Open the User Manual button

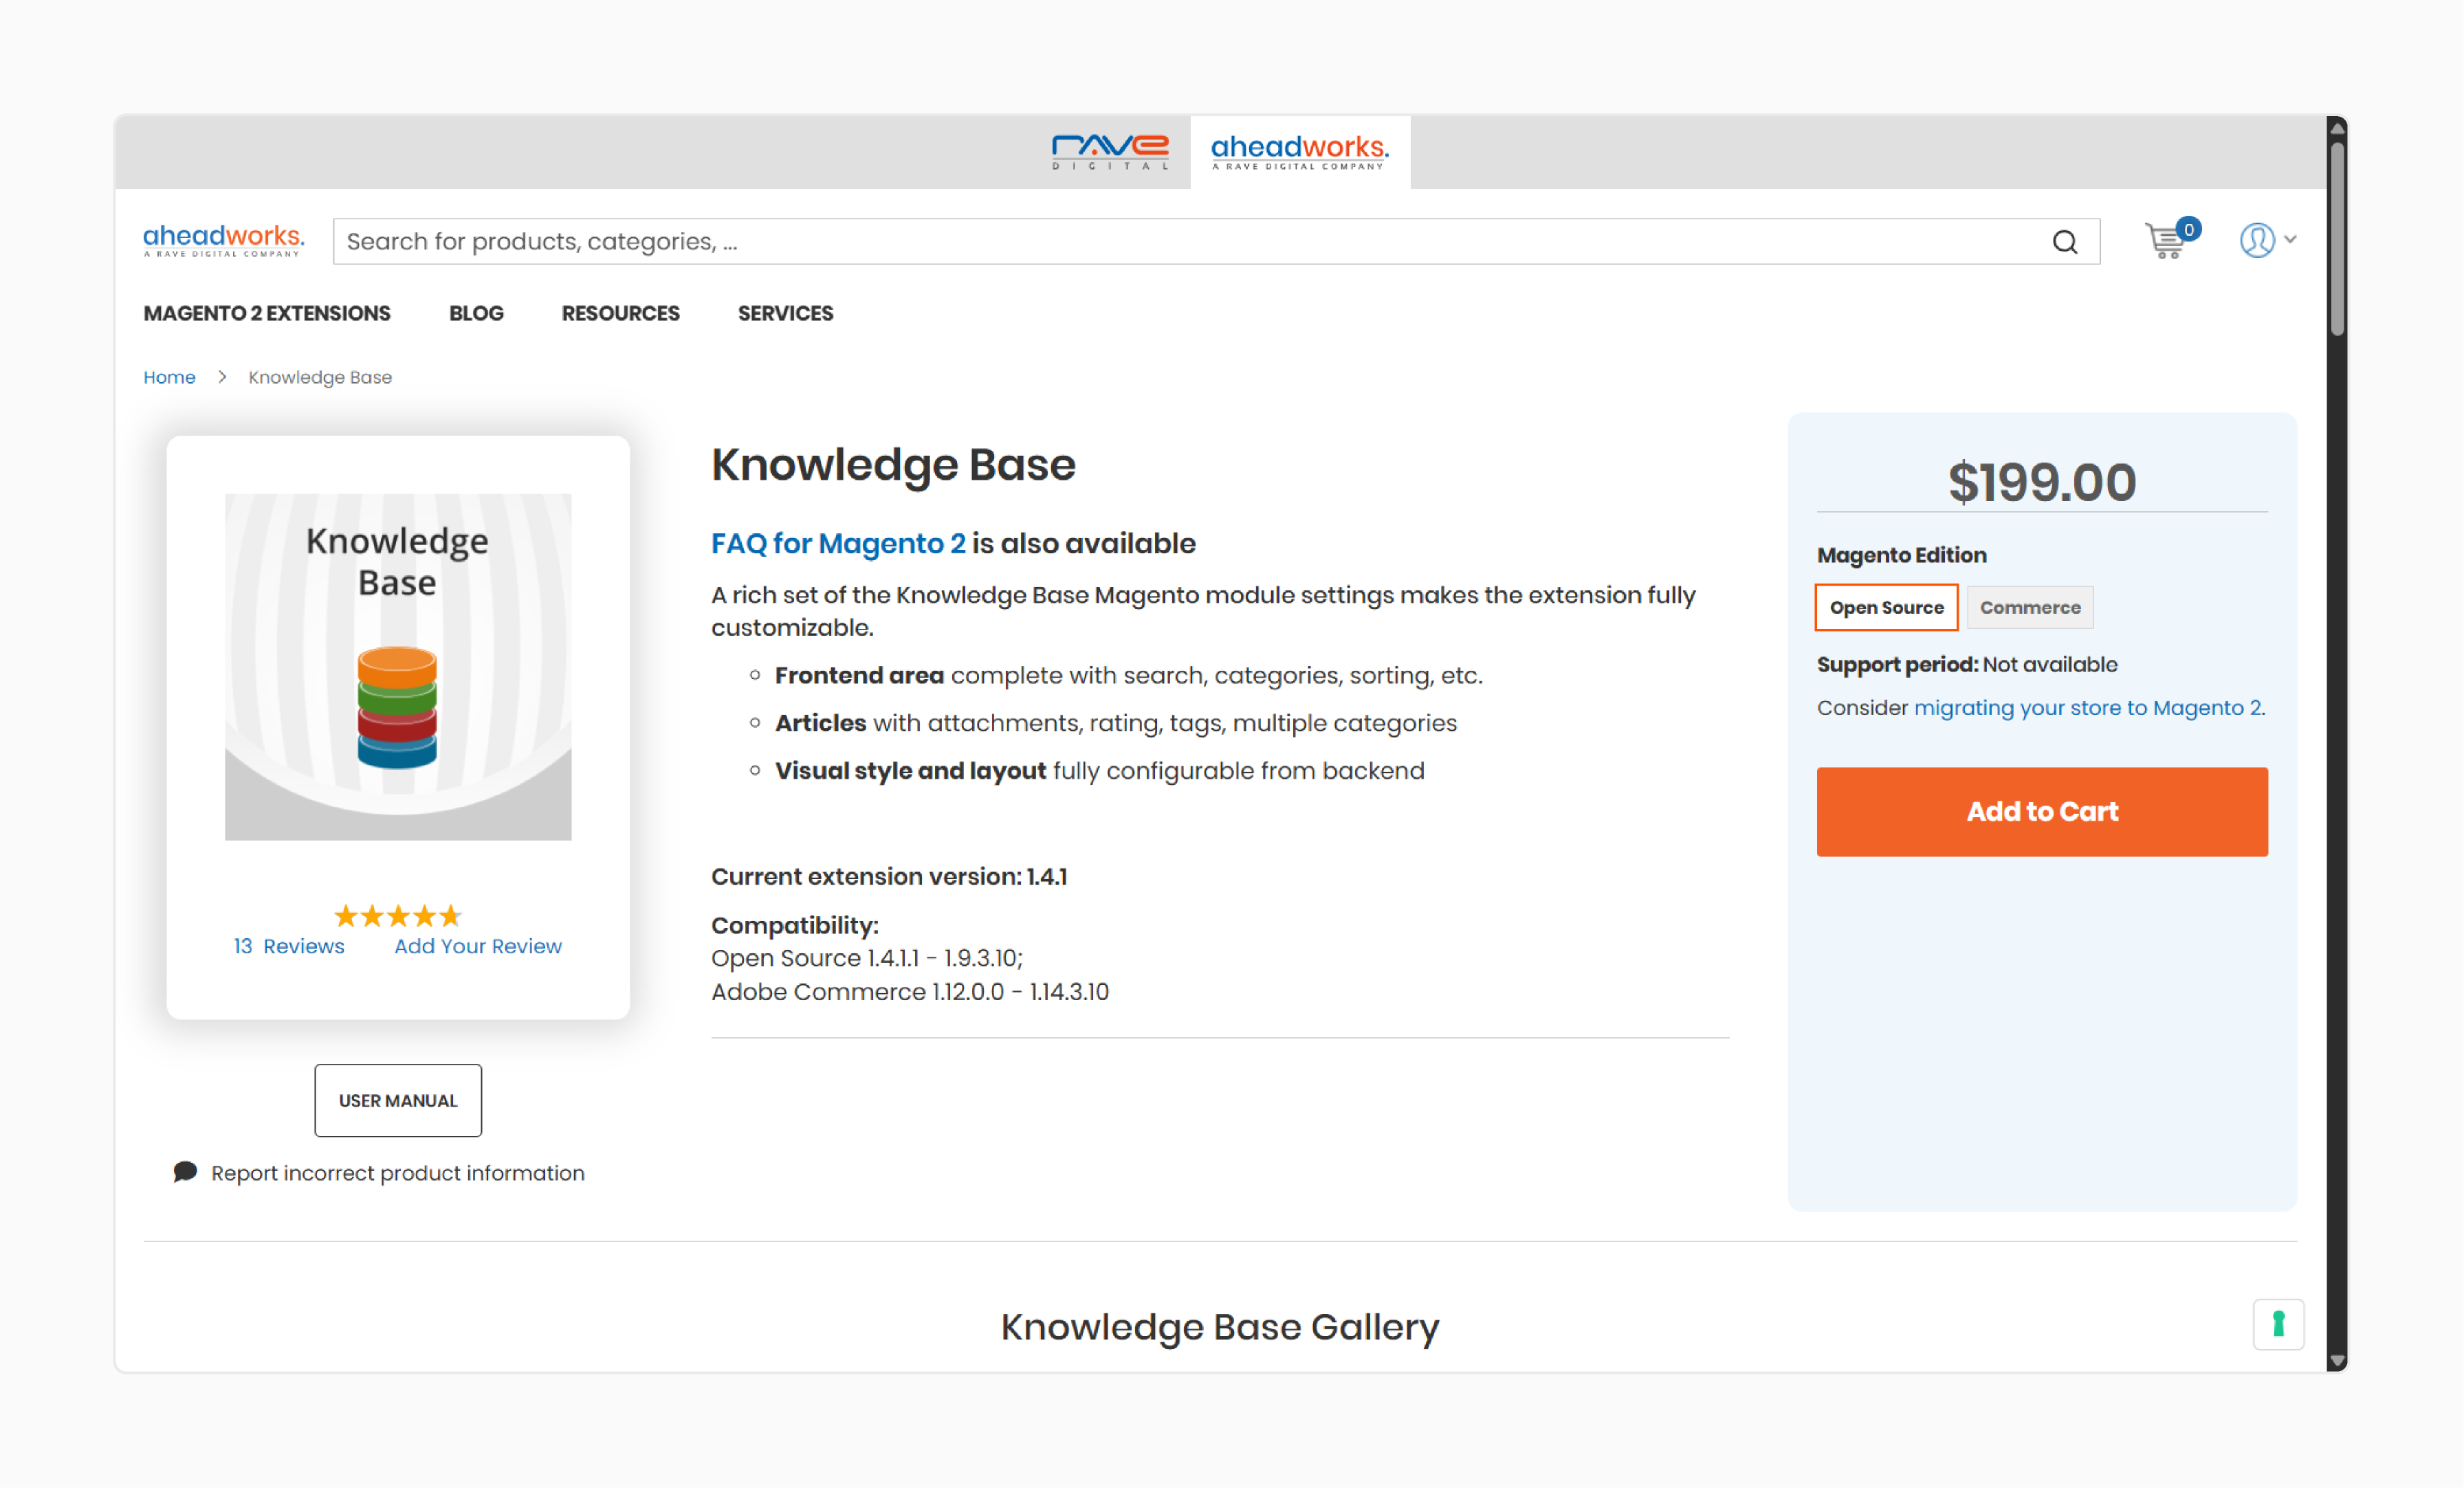click(x=398, y=1100)
